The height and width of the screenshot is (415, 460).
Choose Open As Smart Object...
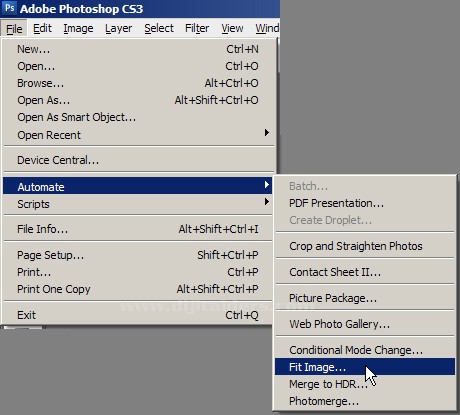(x=138, y=117)
